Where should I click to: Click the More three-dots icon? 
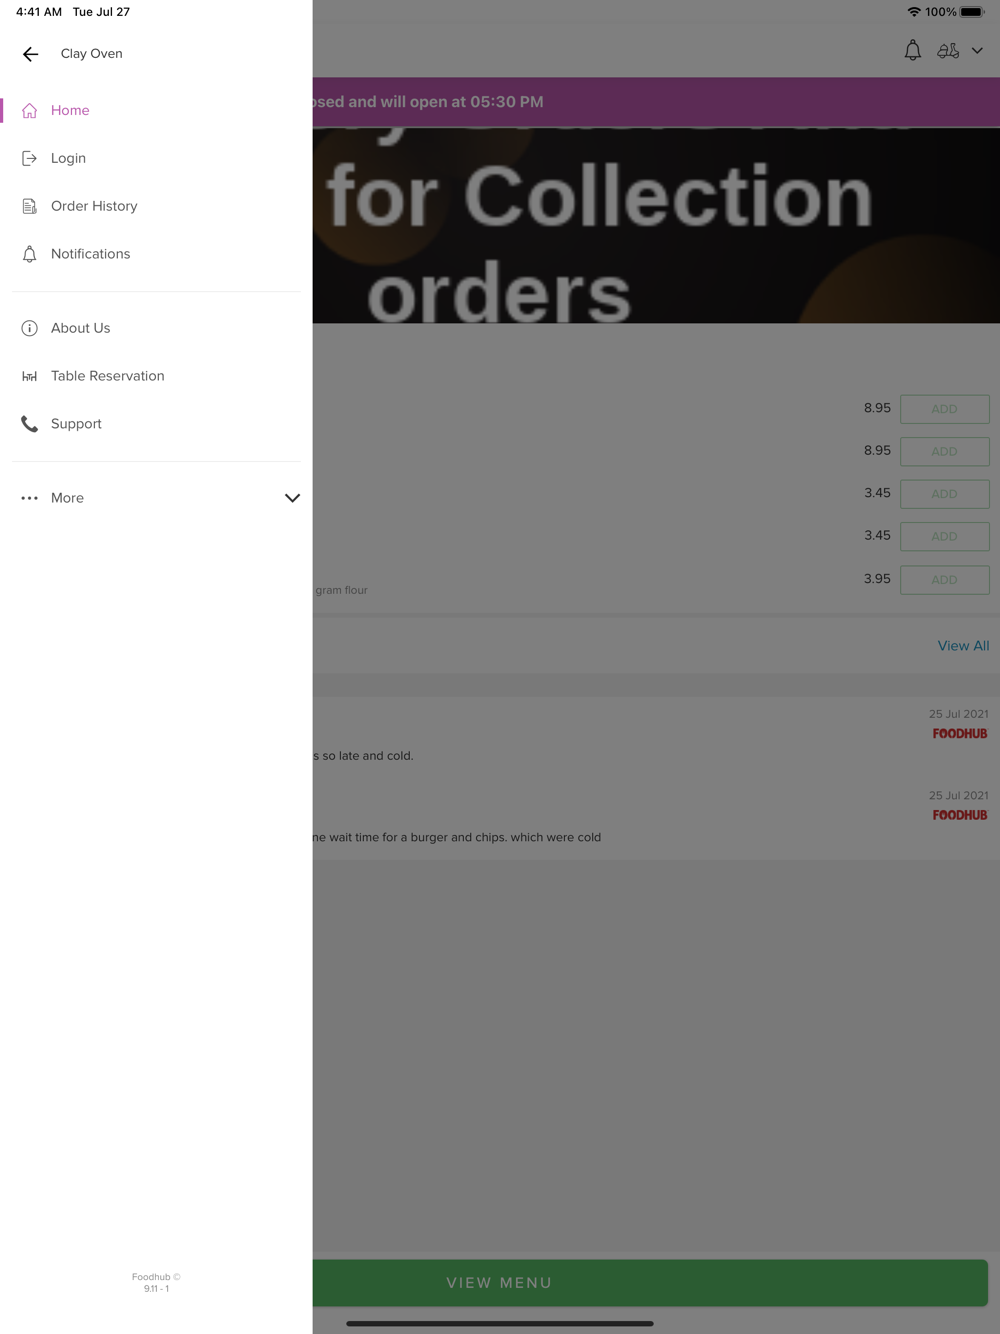[30, 498]
